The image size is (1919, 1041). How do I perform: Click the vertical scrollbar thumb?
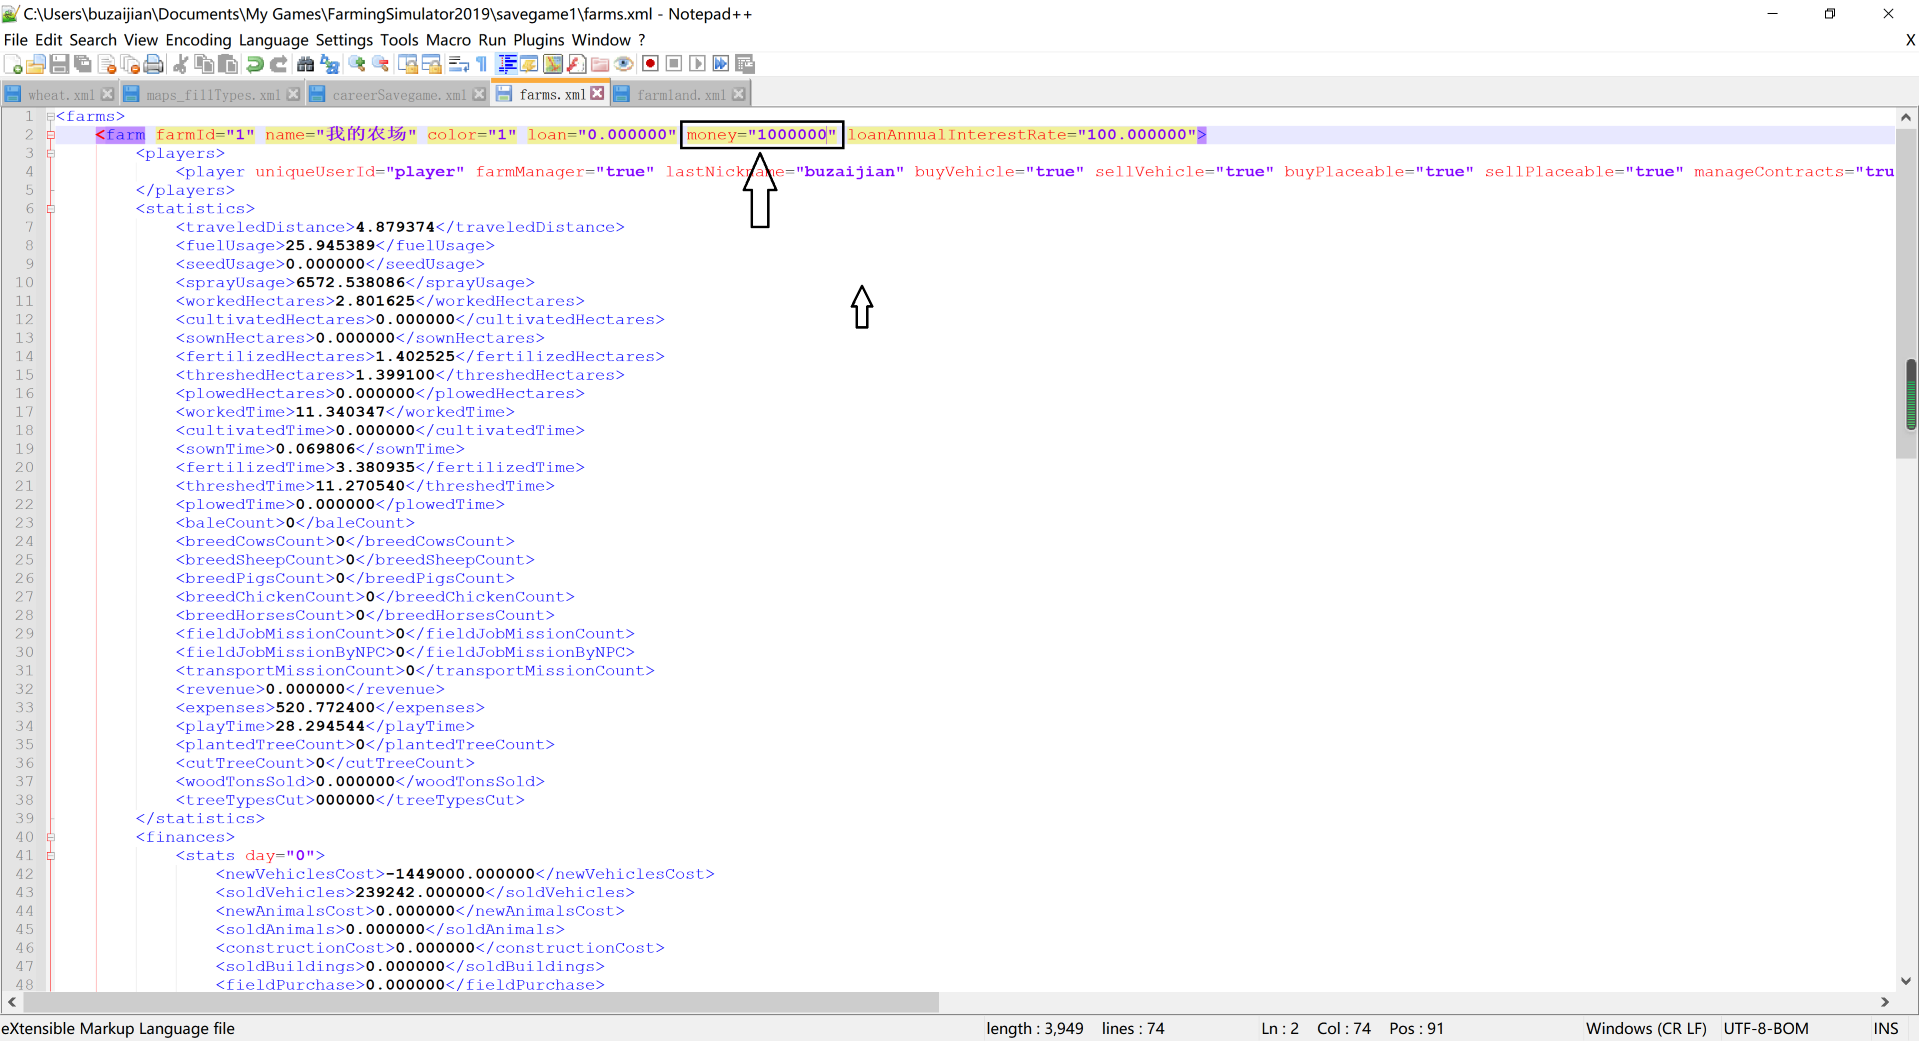click(1906, 293)
